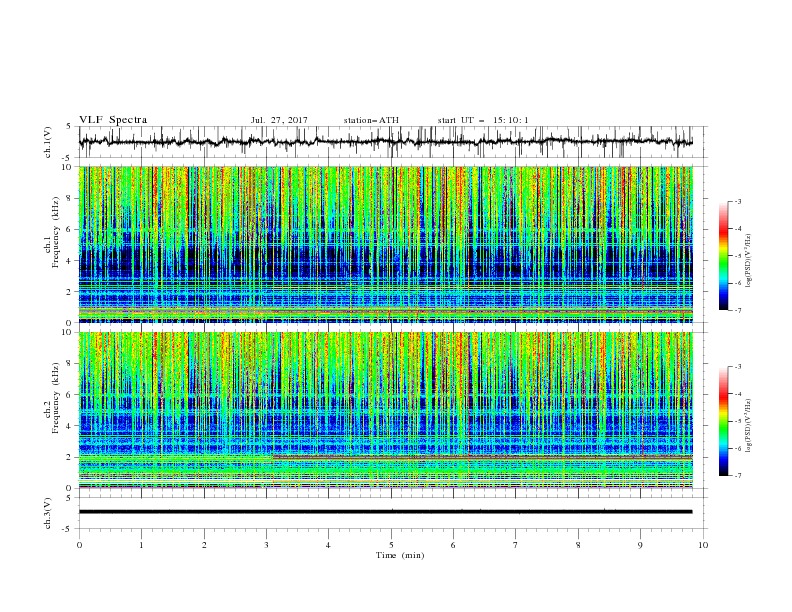Click the ch.1 voltage waveform trace
Viewport: 792px width, 612px height.
pyautogui.click(x=385, y=142)
